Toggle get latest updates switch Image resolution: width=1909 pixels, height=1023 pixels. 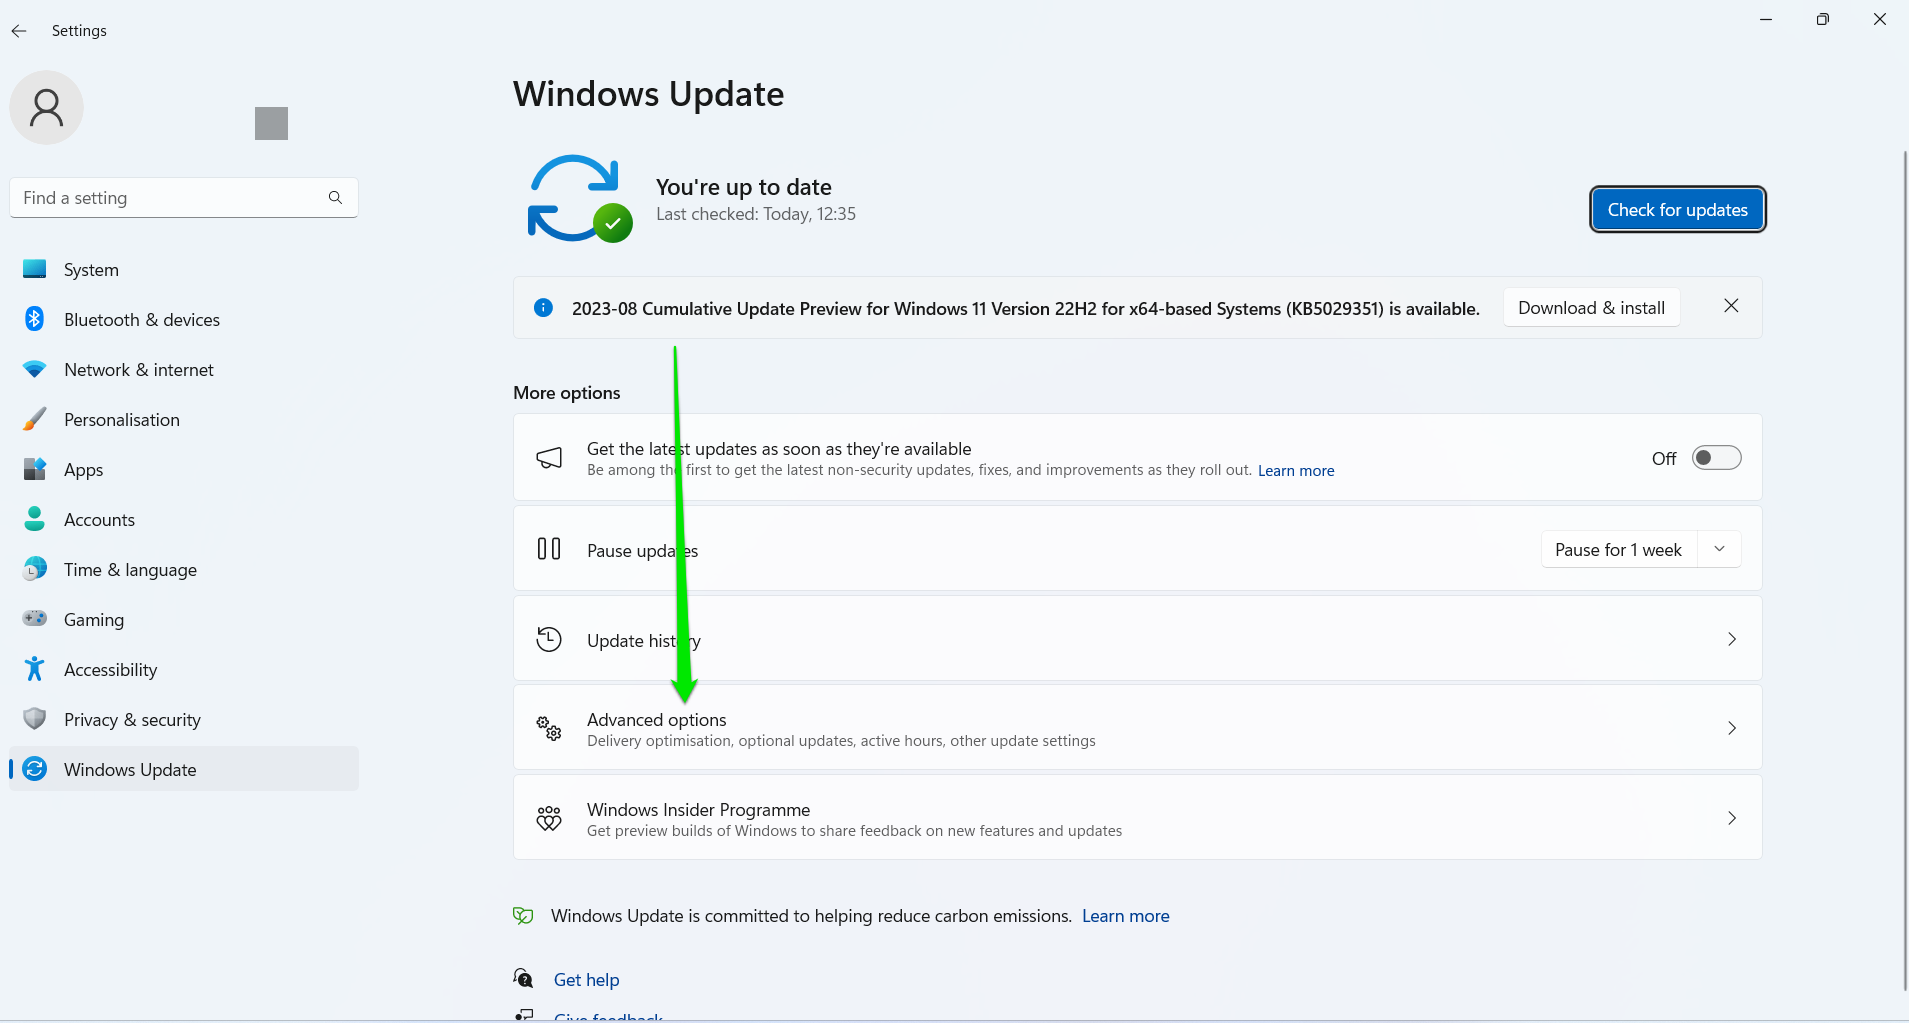click(1716, 458)
